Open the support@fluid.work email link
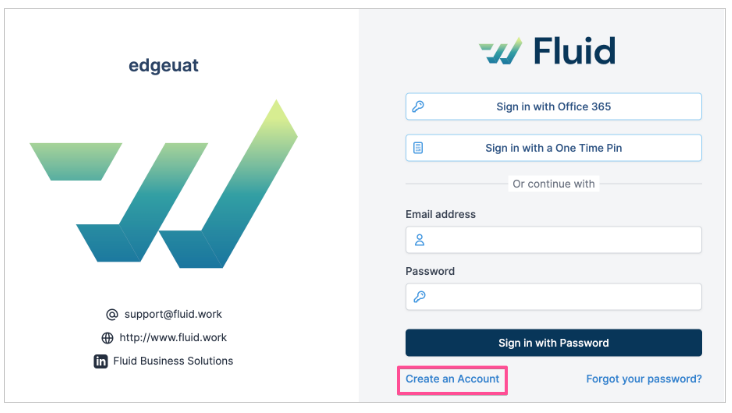Screen dimensions: 732x413 (173, 315)
